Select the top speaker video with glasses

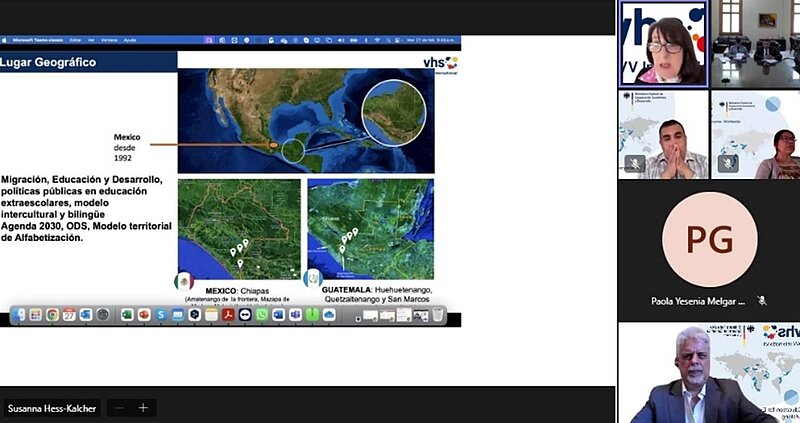(x=662, y=44)
